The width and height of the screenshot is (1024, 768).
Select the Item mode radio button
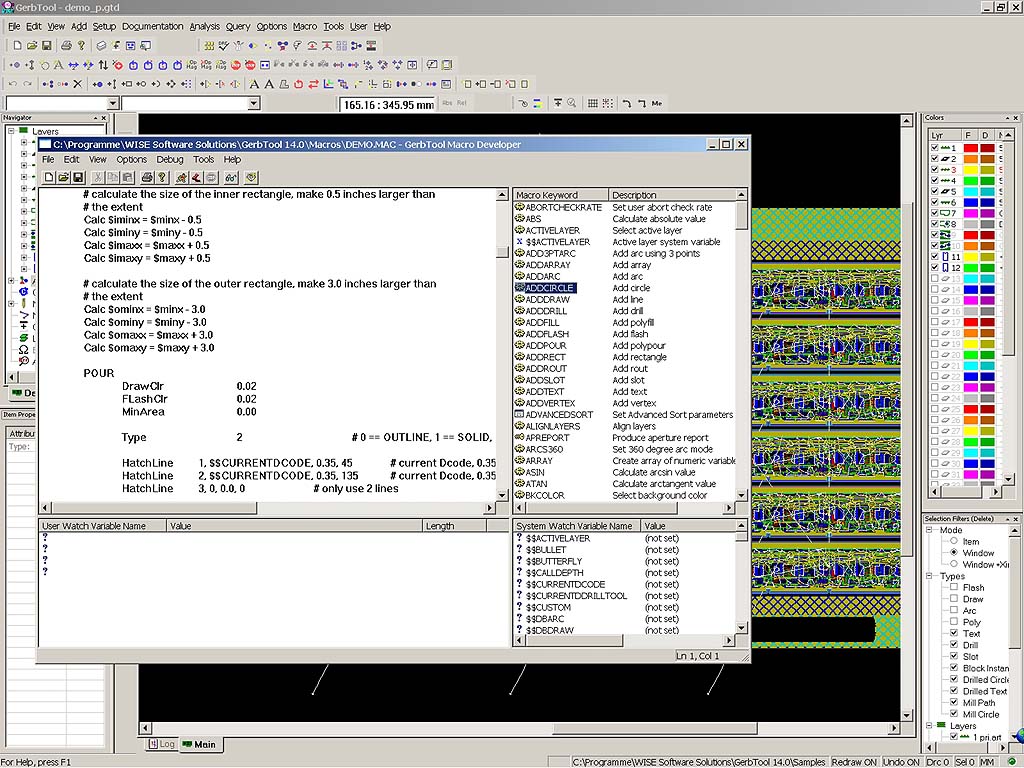point(954,541)
